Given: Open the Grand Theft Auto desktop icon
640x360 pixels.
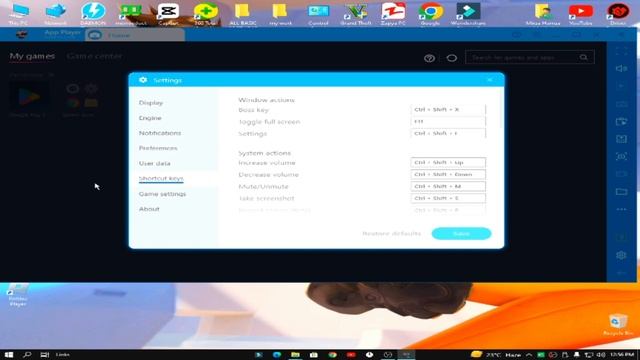Looking at the screenshot, I should pos(356,13).
